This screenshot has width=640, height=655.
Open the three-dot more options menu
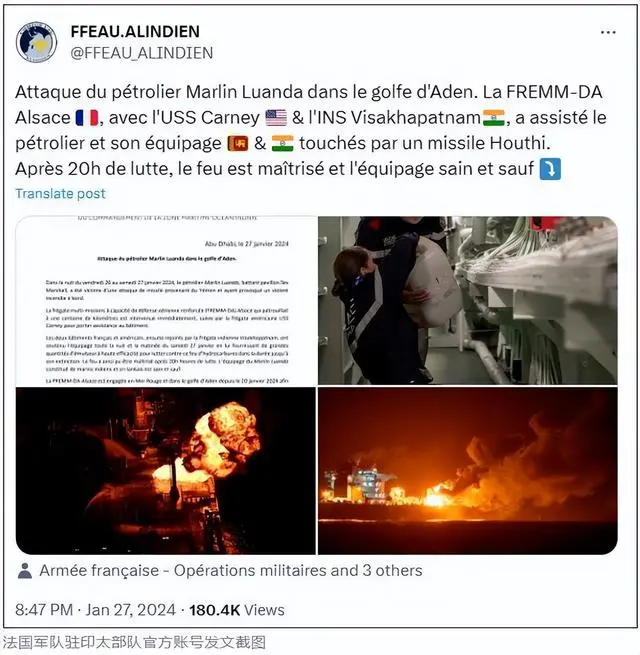[x=608, y=32]
